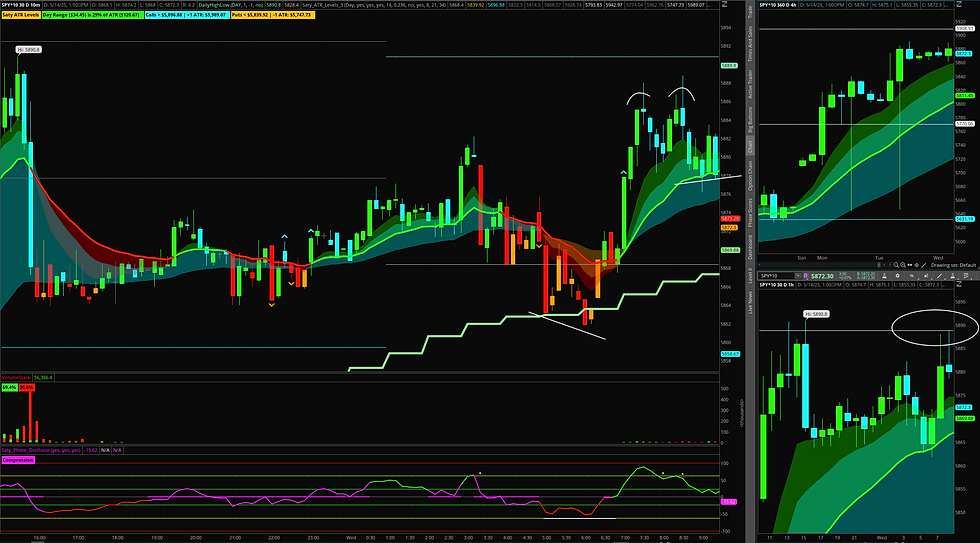Screen dimensions: 980x543
Task: Open chart settings gear in 1h toolbar
Action: [898, 276]
